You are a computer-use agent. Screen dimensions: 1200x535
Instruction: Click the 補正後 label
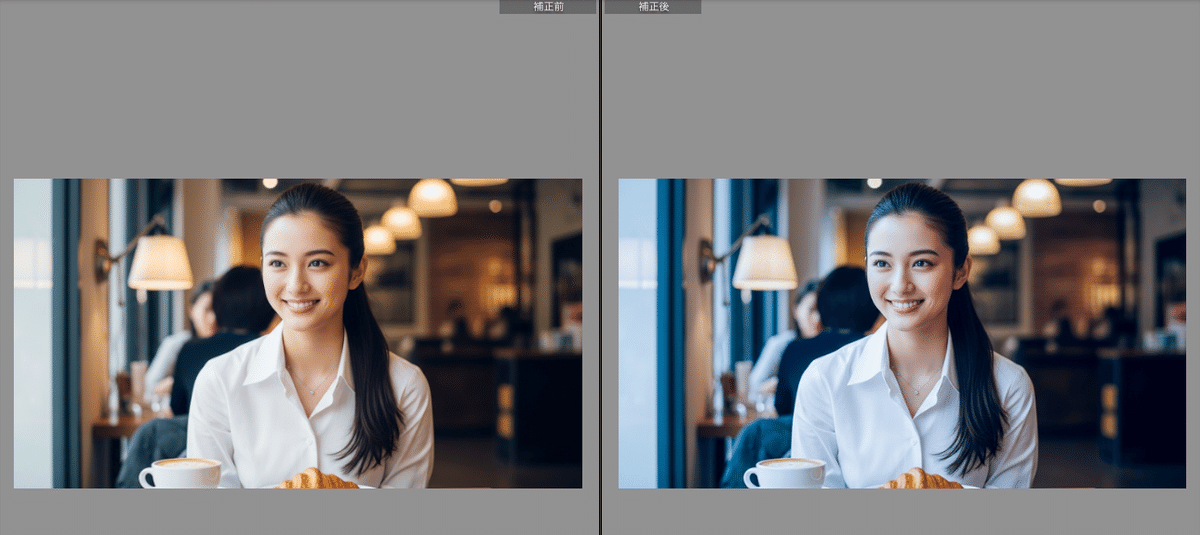(652, 7)
